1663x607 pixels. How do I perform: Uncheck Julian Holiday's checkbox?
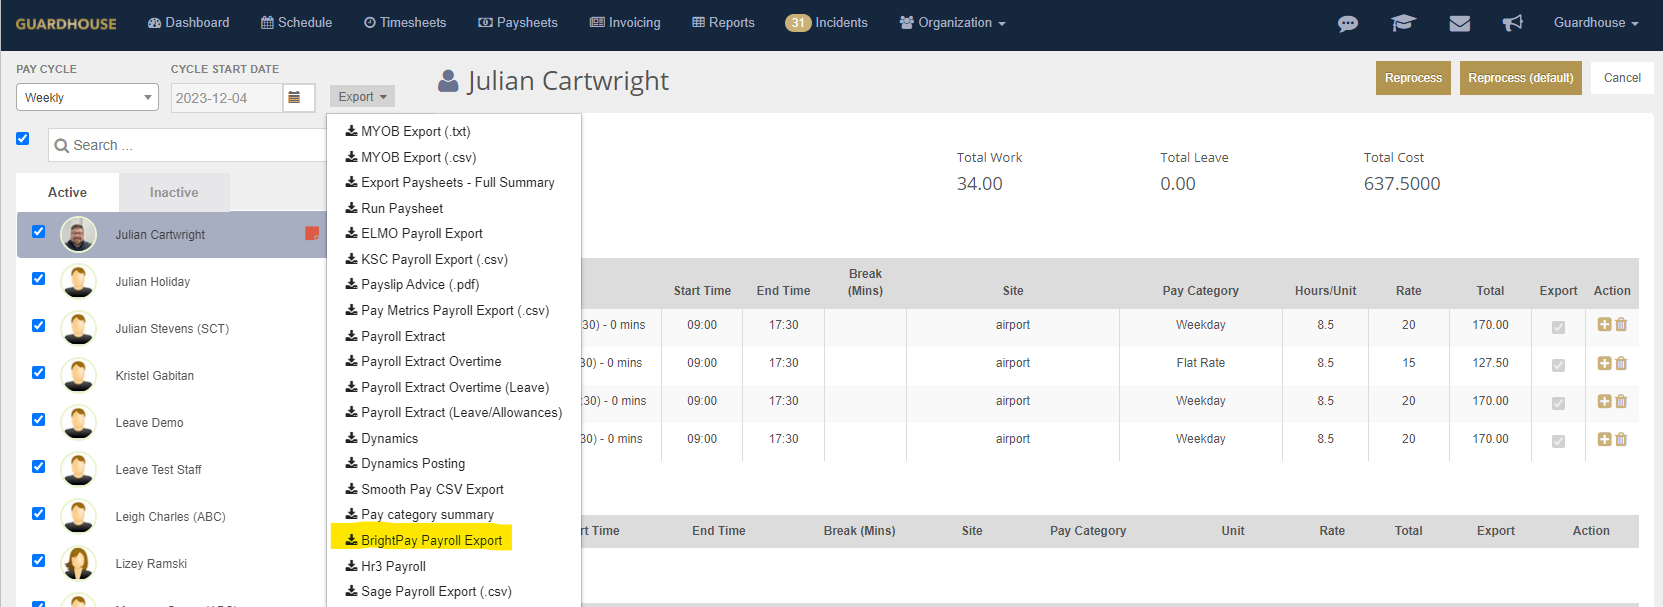point(38,278)
